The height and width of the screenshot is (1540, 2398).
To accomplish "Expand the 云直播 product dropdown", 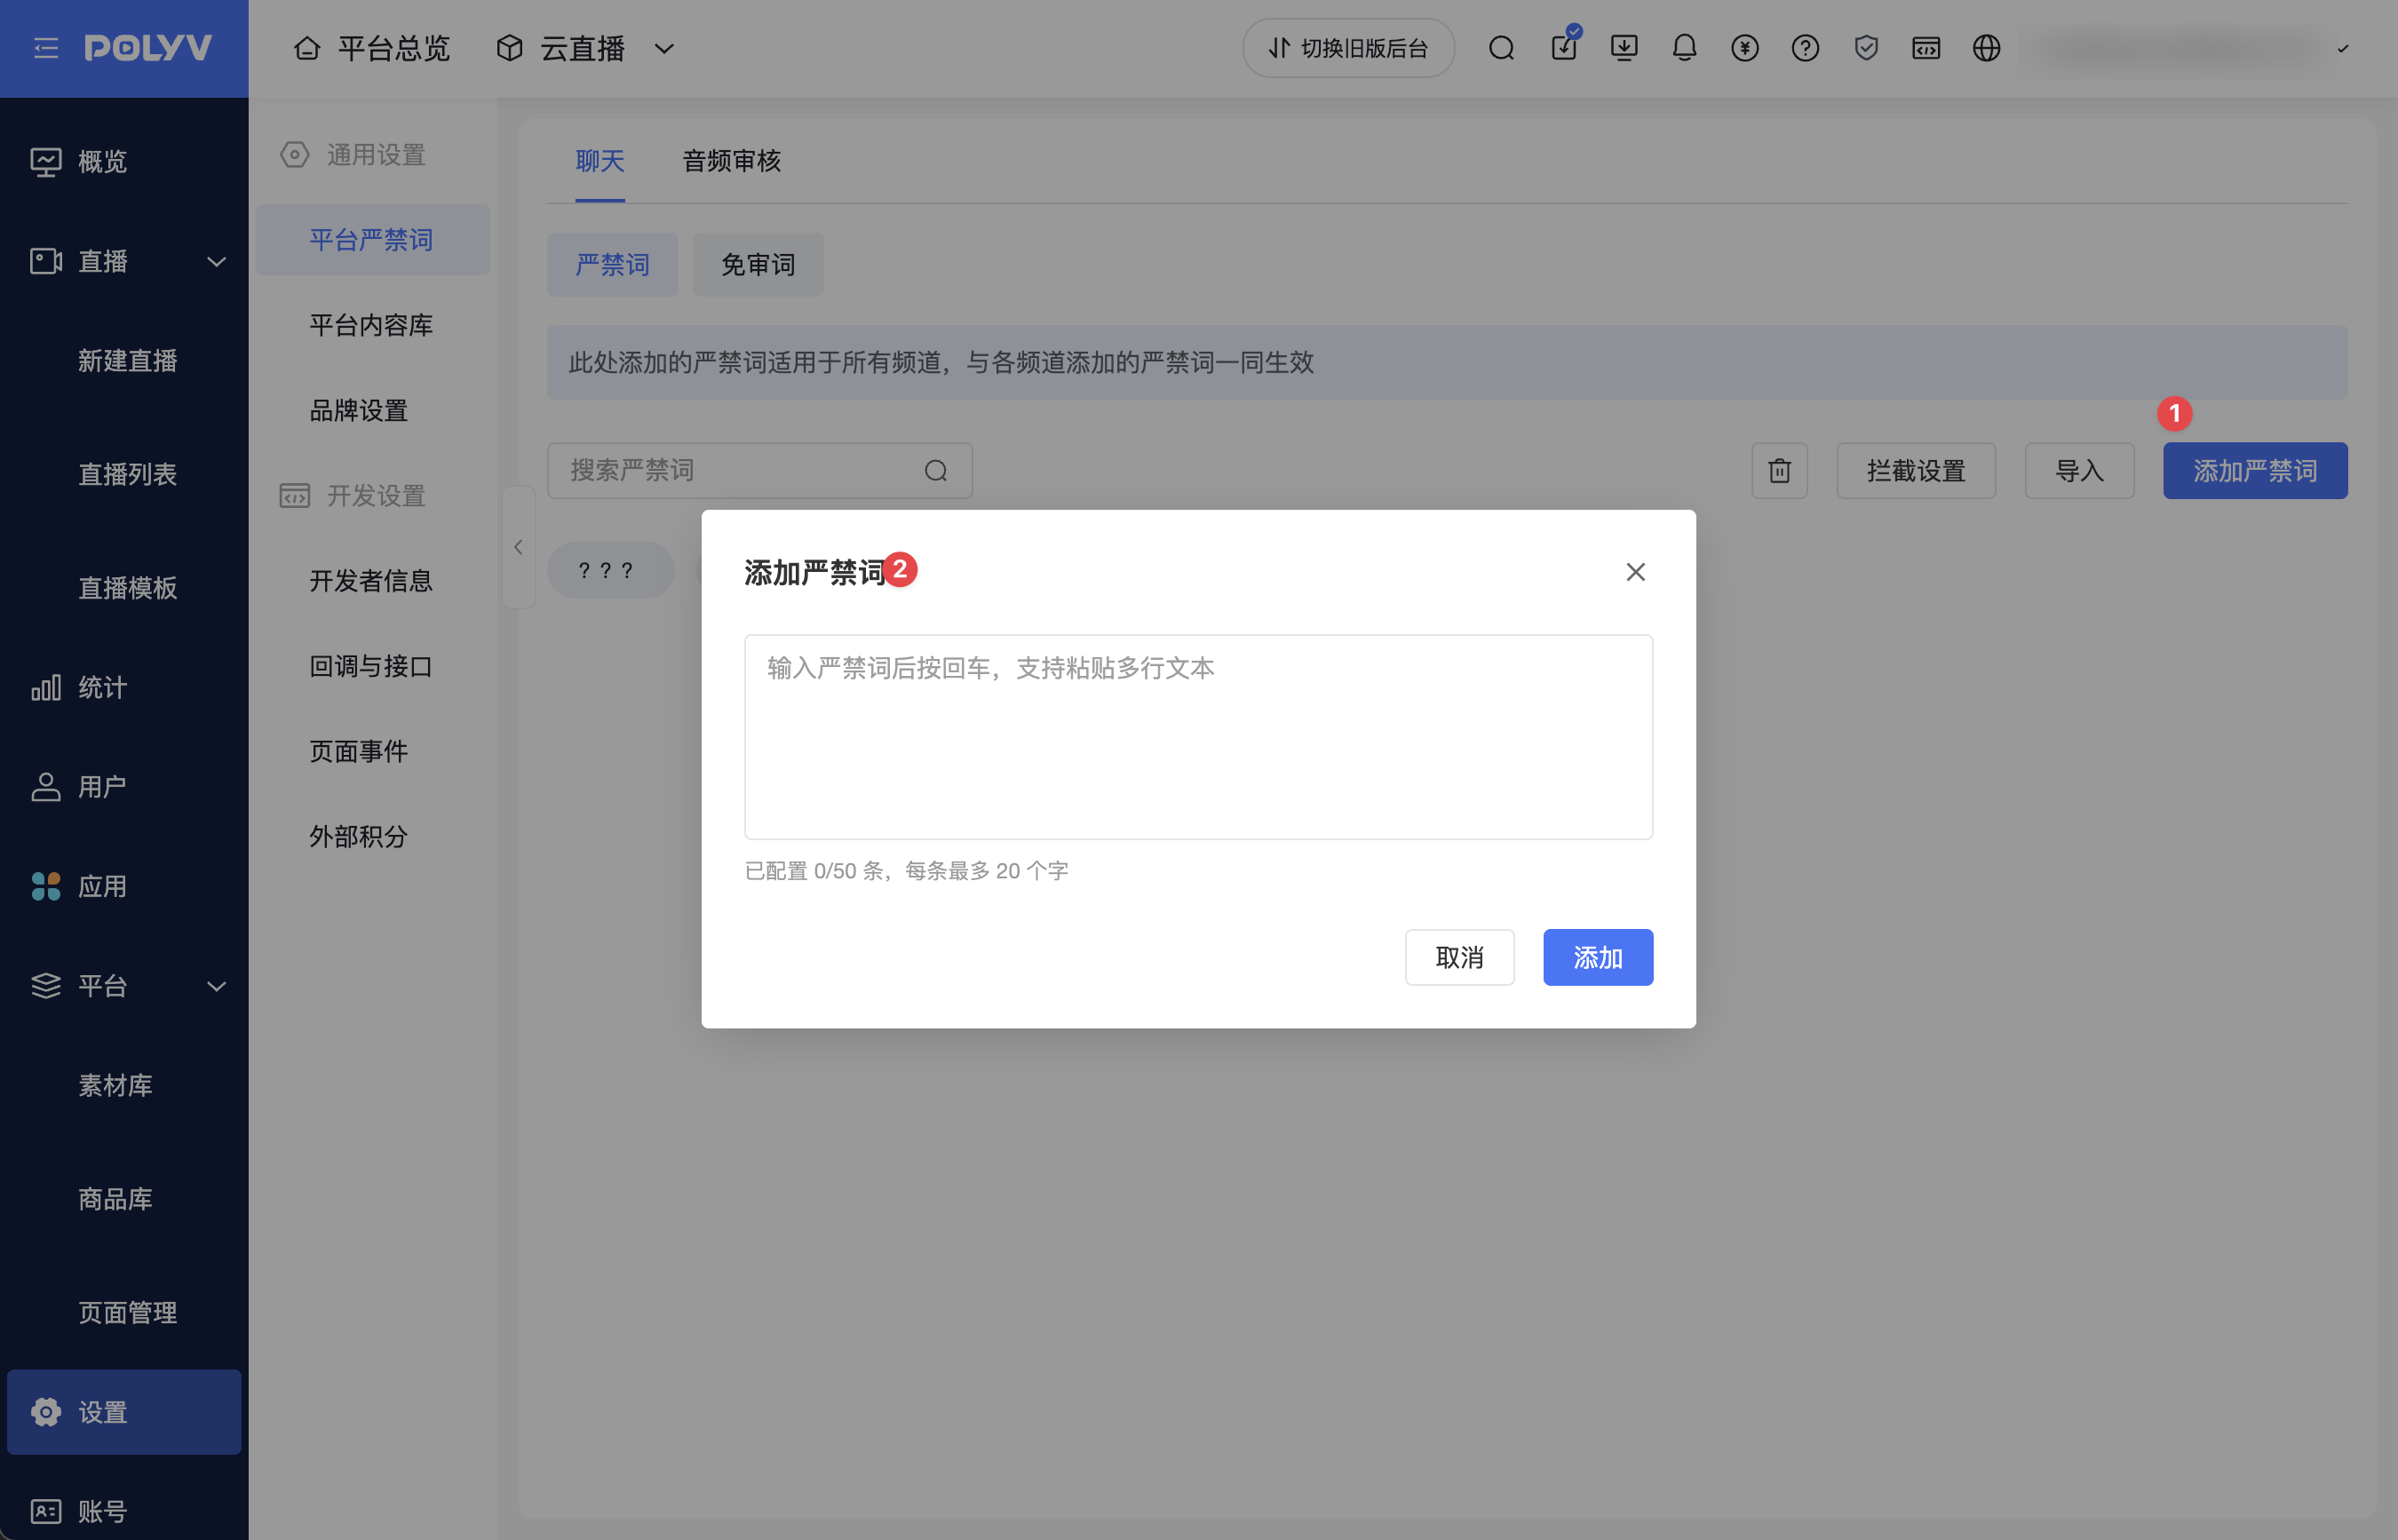I will pyautogui.click(x=664, y=48).
